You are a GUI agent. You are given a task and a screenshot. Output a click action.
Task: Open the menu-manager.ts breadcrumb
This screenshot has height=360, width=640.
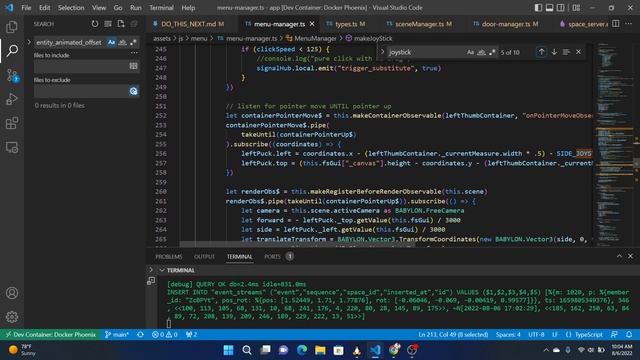[247, 38]
